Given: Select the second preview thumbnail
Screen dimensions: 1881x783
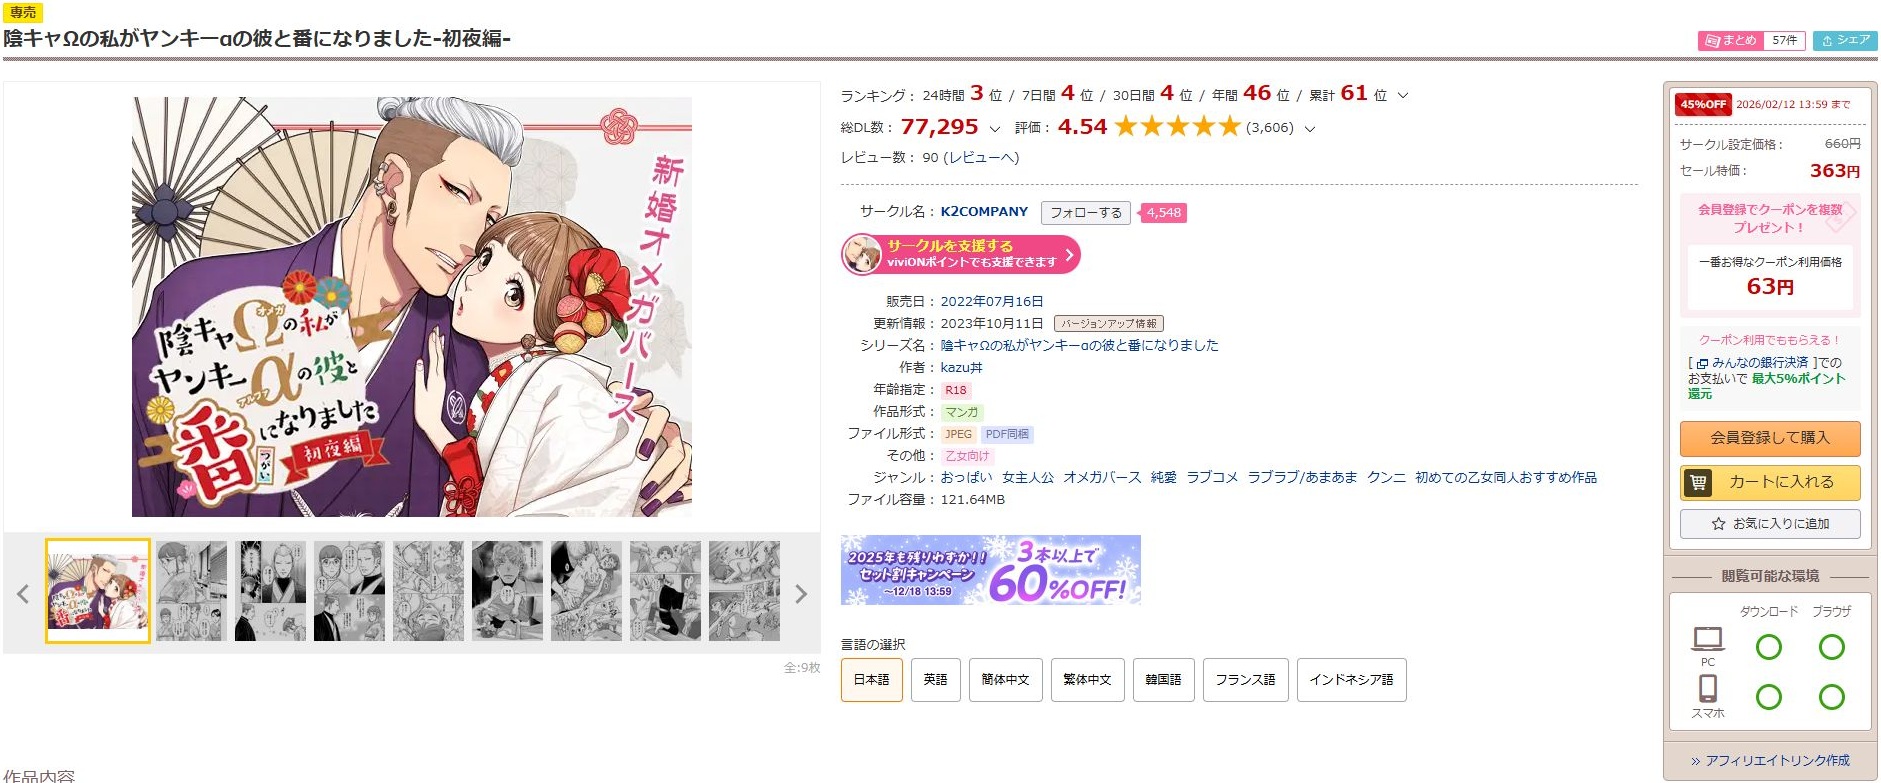Looking at the screenshot, I should [191, 591].
